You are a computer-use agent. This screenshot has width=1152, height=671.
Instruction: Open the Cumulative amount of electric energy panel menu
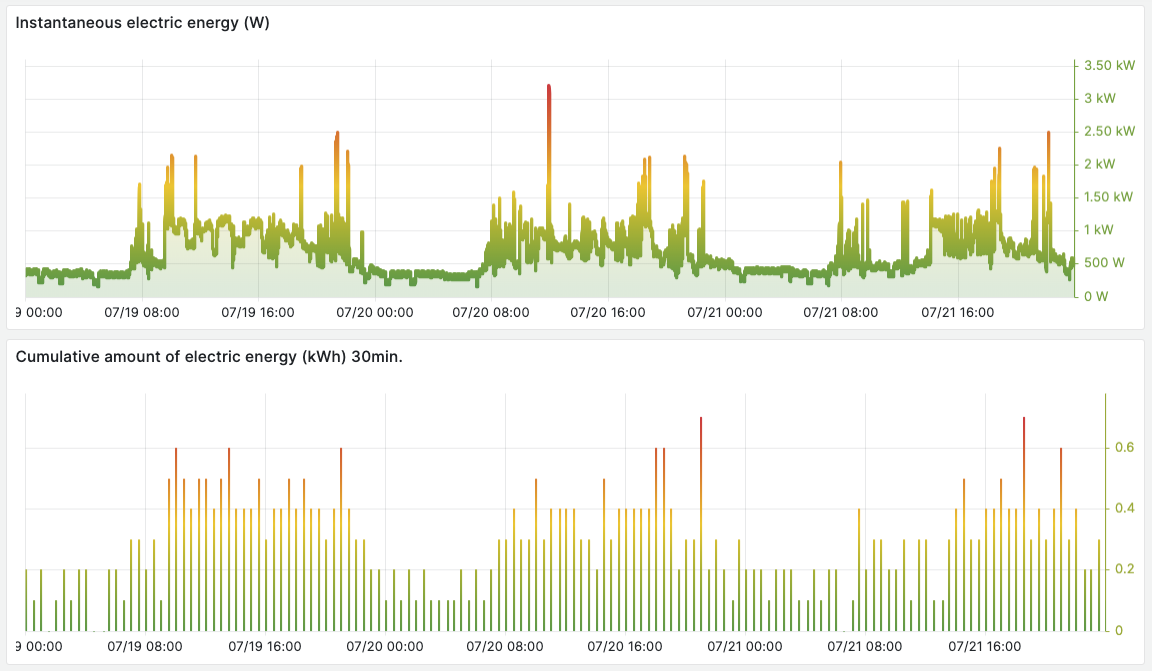tap(208, 357)
